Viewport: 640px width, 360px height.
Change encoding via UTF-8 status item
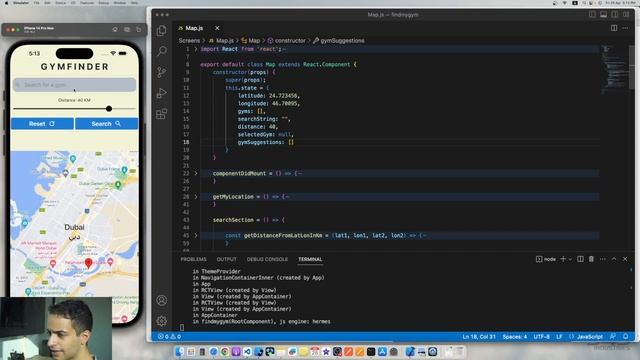(x=542, y=337)
